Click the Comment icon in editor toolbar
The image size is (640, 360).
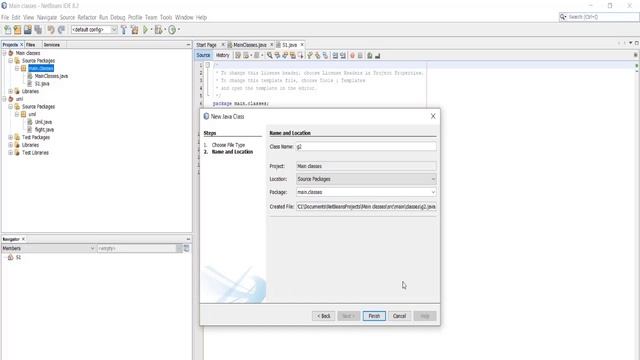coord(370,56)
